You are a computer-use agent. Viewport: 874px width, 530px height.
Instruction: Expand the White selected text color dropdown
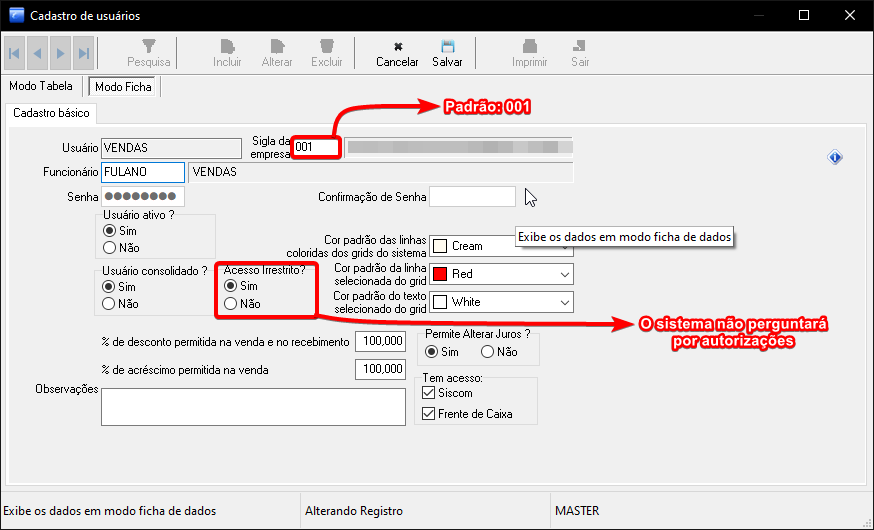click(565, 302)
